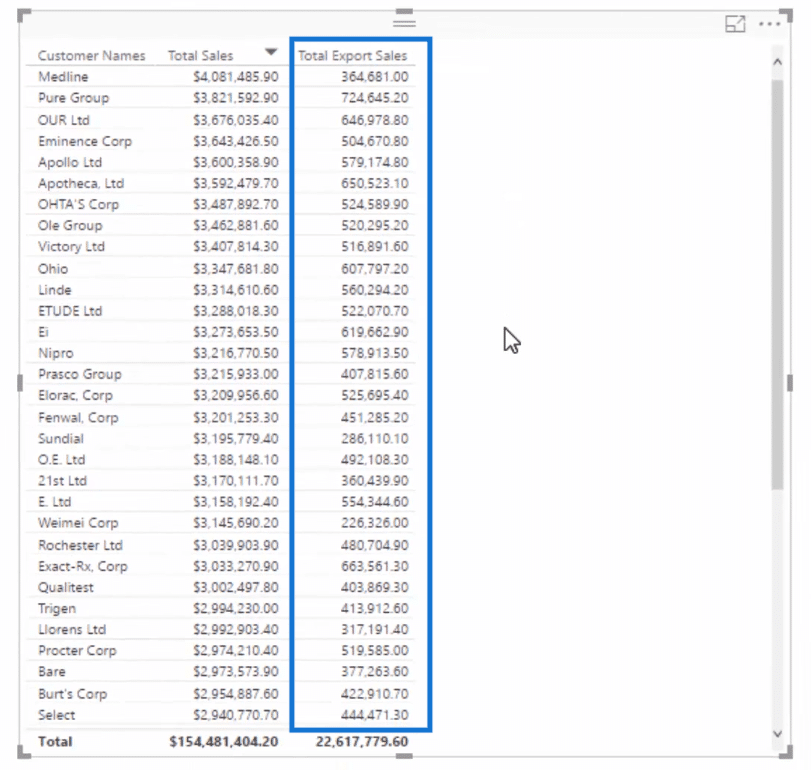
Task: Click the right-middle resize handle
Action: (790, 383)
